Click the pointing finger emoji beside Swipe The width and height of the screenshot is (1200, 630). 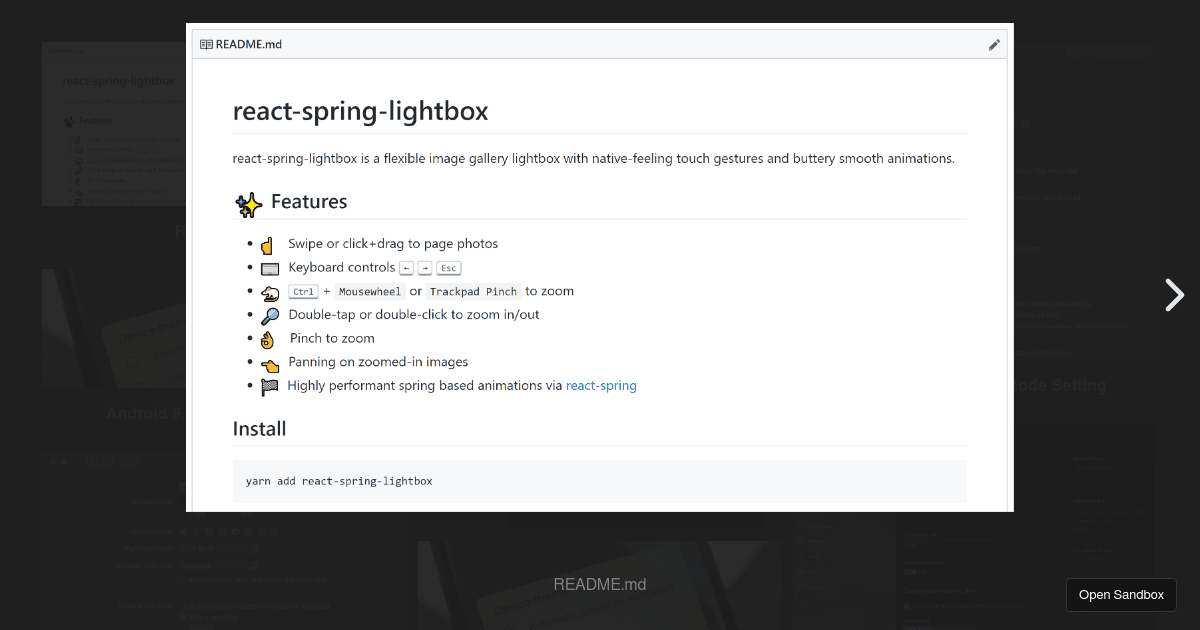(x=267, y=245)
